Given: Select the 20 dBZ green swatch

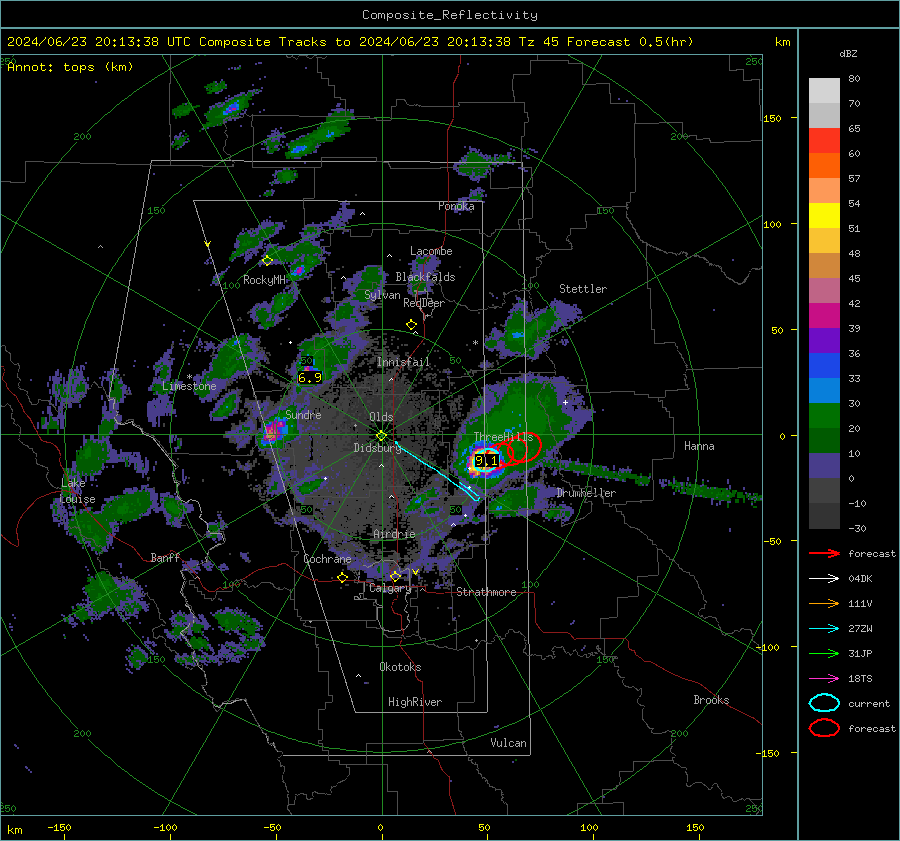Looking at the screenshot, I should click(824, 440).
